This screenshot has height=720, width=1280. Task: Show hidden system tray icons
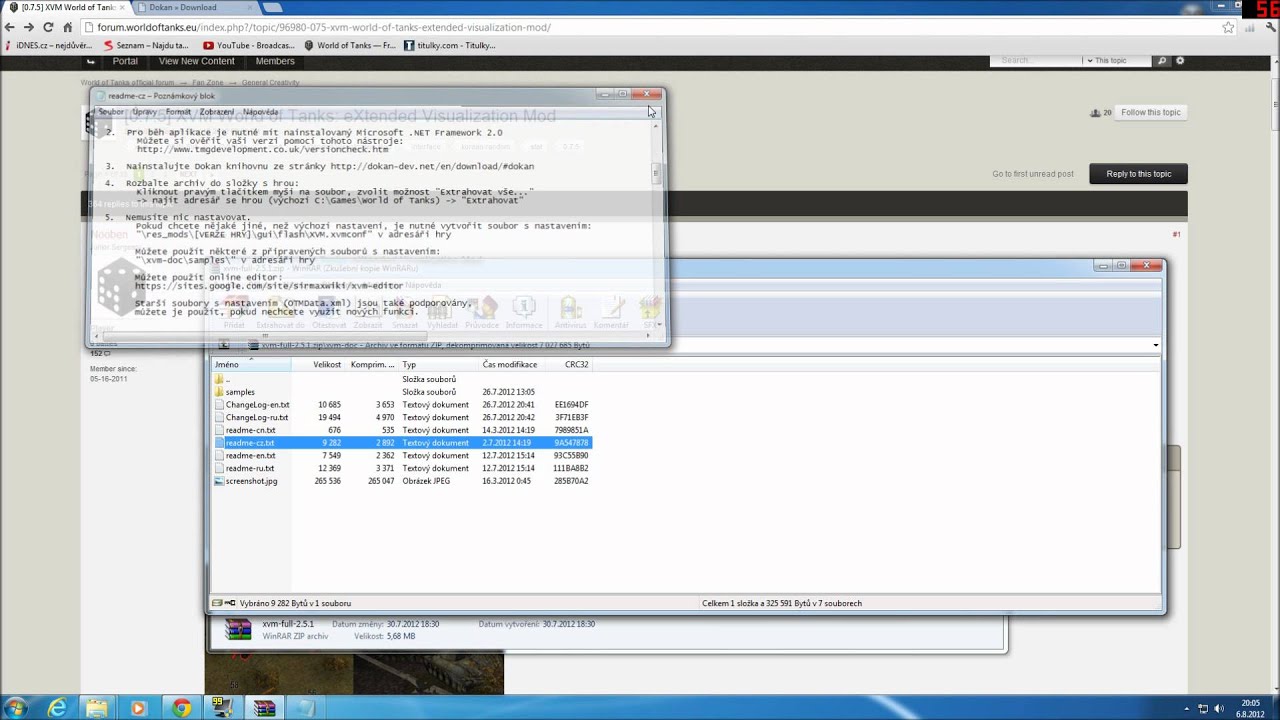tap(1187, 708)
